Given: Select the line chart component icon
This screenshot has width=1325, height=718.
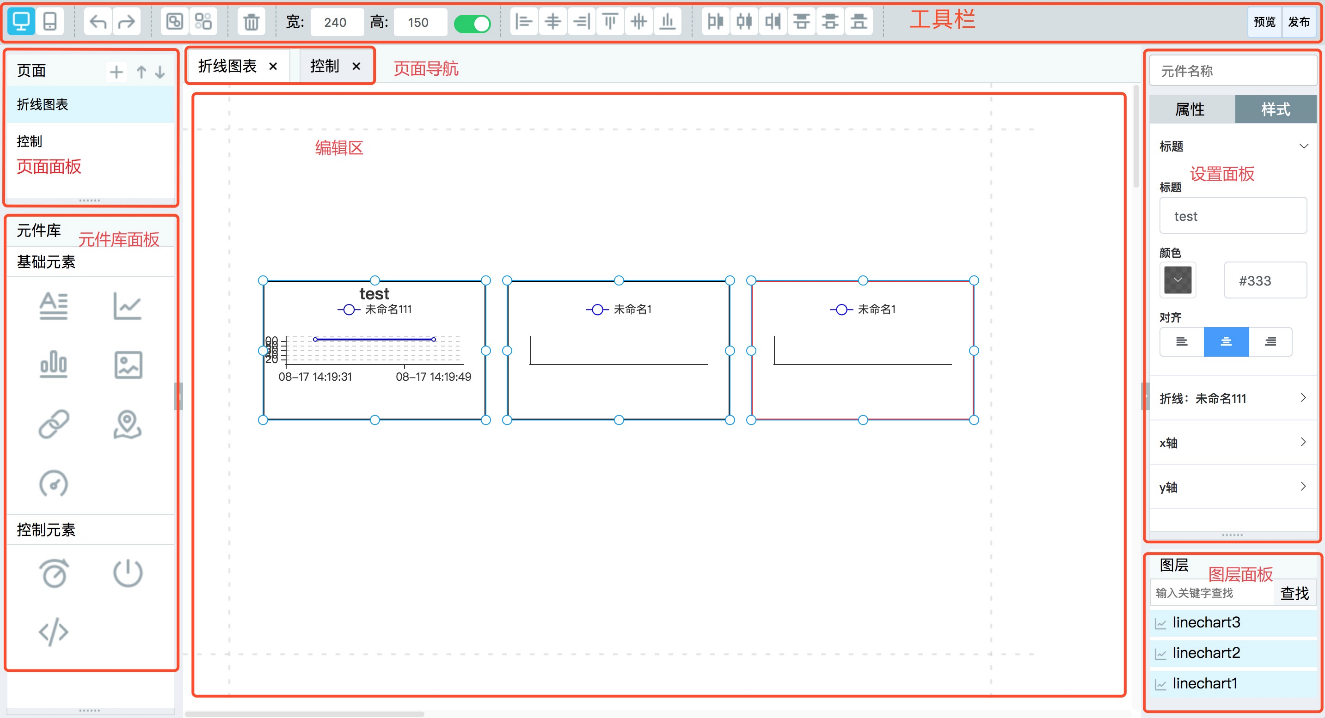Looking at the screenshot, I should [x=127, y=306].
